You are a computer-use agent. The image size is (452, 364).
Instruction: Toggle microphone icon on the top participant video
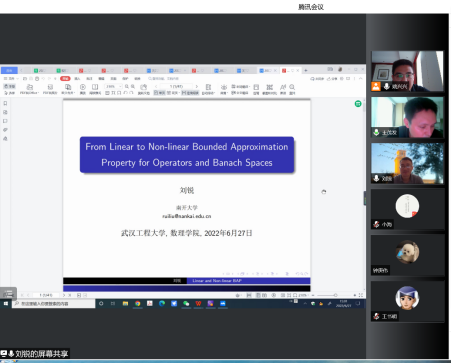[x=387, y=86]
